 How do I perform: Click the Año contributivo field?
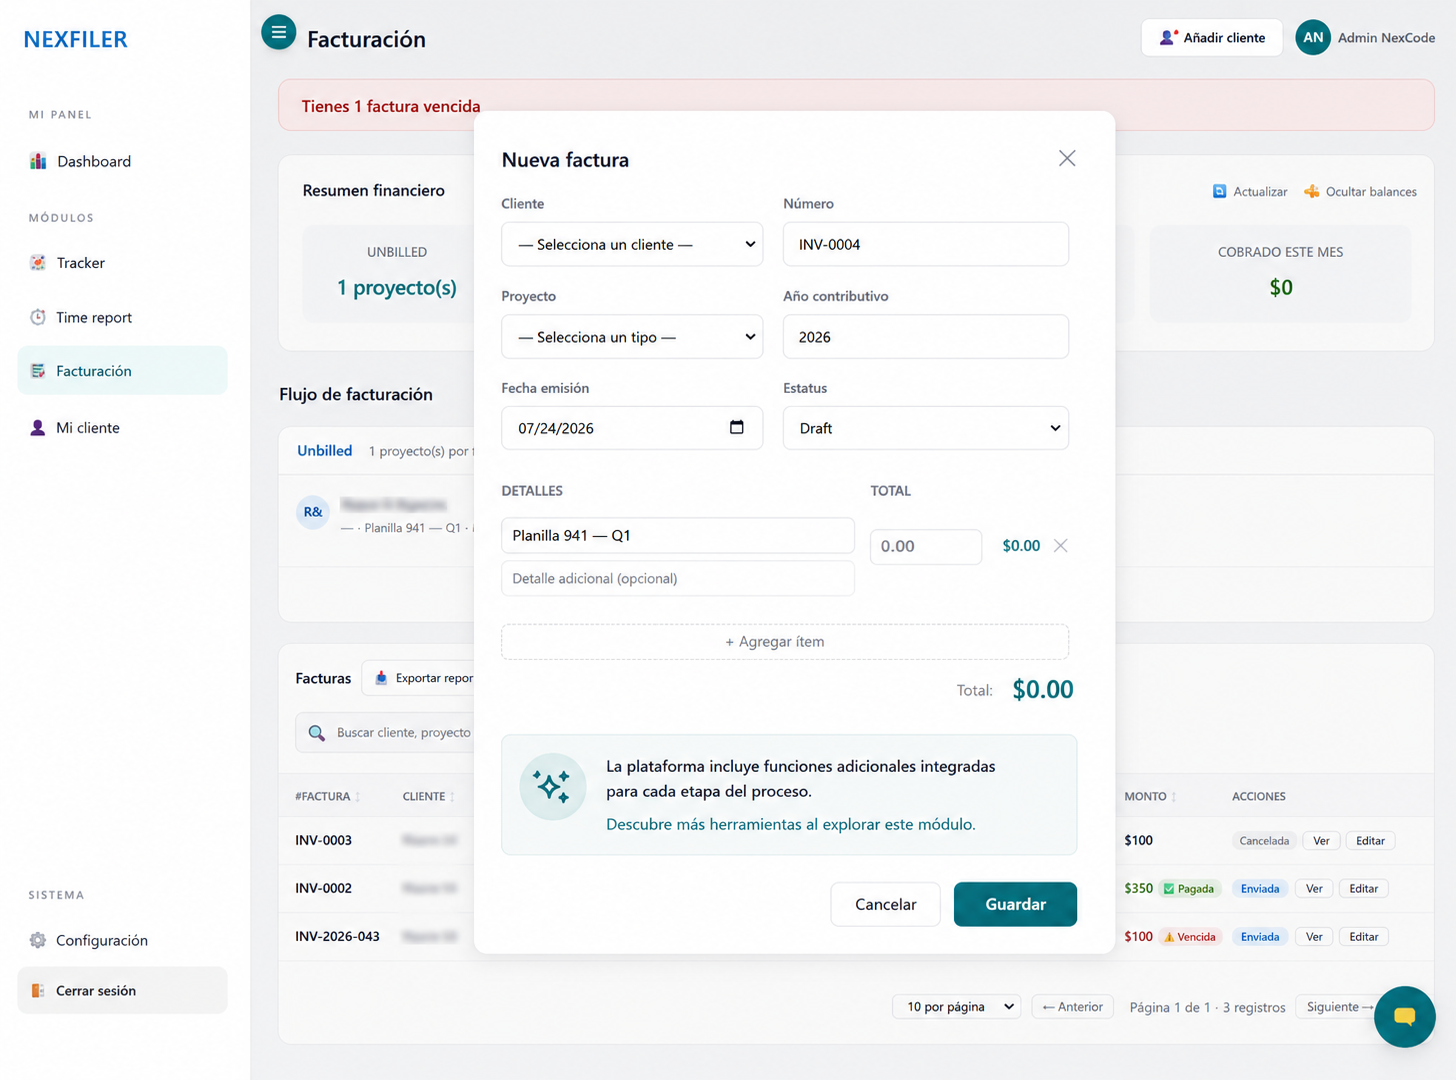pos(926,337)
